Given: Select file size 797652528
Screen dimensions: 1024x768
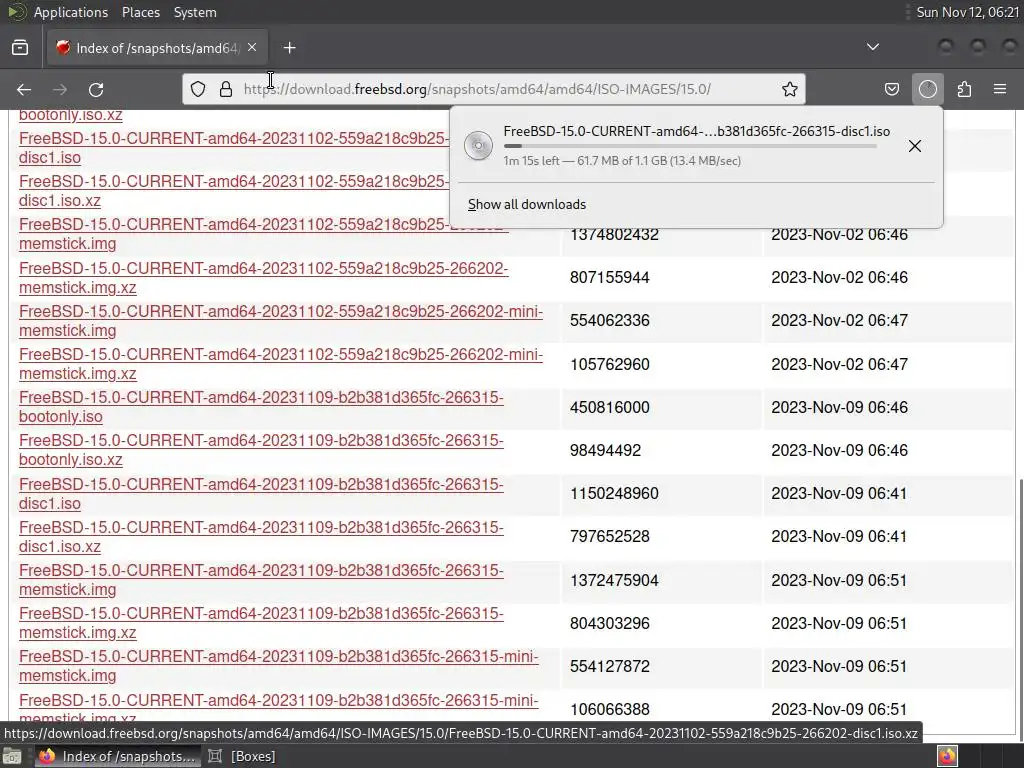Looking at the screenshot, I should click(x=609, y=537).
